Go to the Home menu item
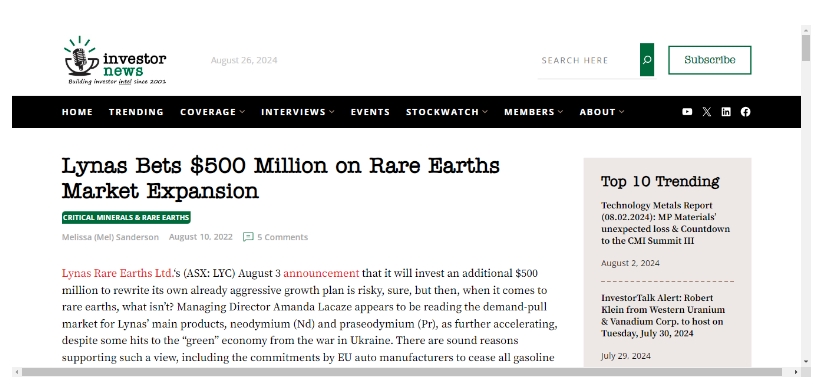Image resolution: width=830 pixels, height=391 pixels. pos(77,112)
